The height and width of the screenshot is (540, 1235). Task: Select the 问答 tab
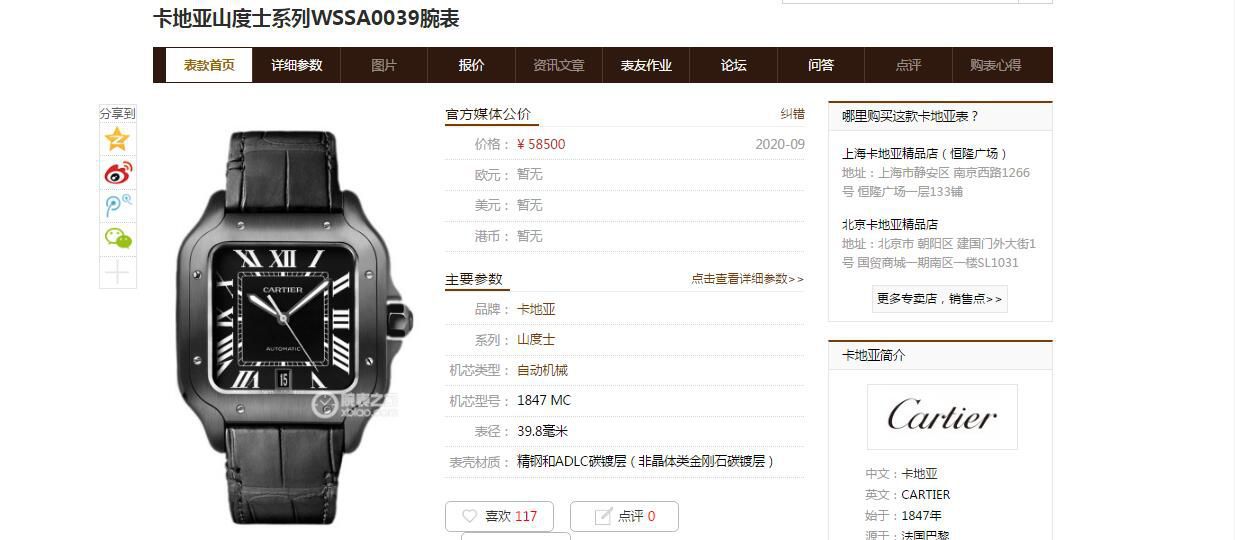click(821, 65)
